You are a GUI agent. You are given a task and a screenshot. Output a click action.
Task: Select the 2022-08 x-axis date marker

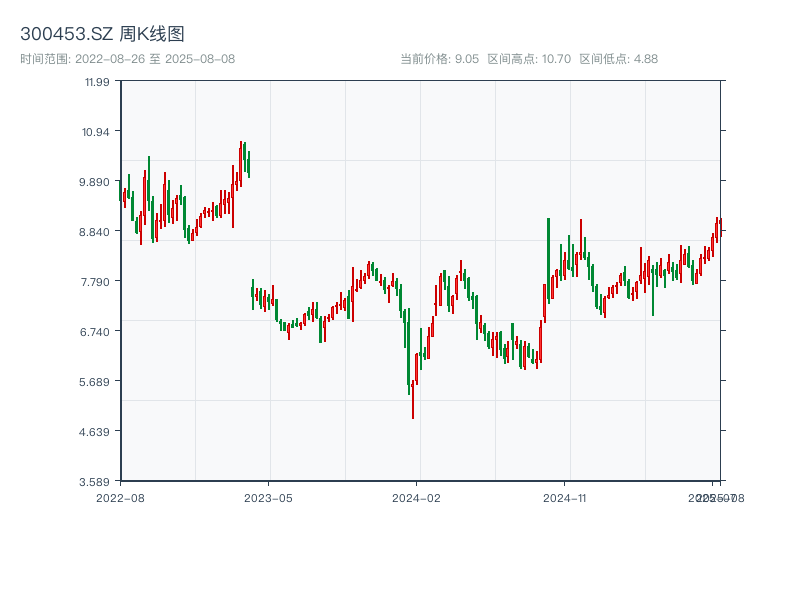tap(120, 497)
